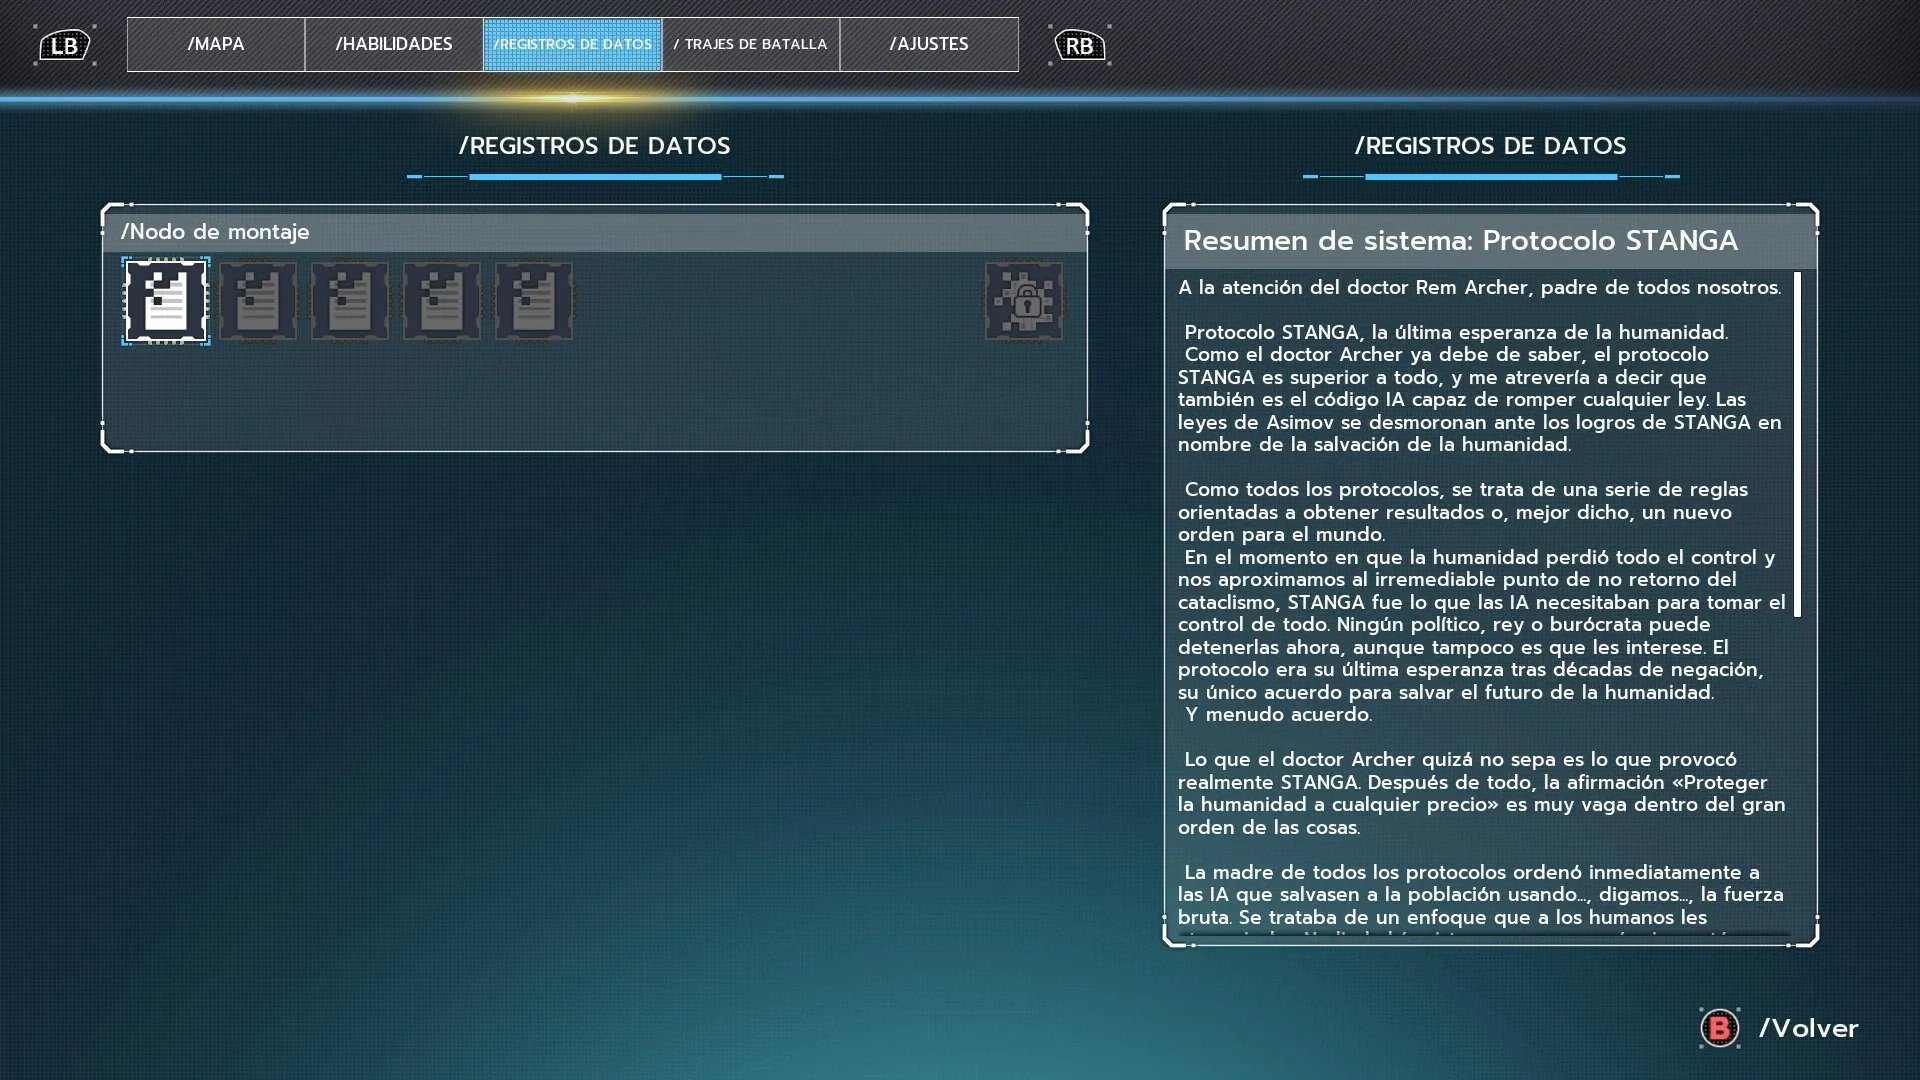Open the fourth data log document icon
This screenshot has height=1080, width=1920.
tap(442, 301)
